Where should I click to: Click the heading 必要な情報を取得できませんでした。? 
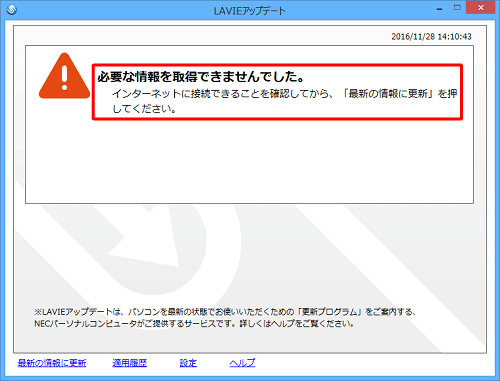[x=201, y=77]
